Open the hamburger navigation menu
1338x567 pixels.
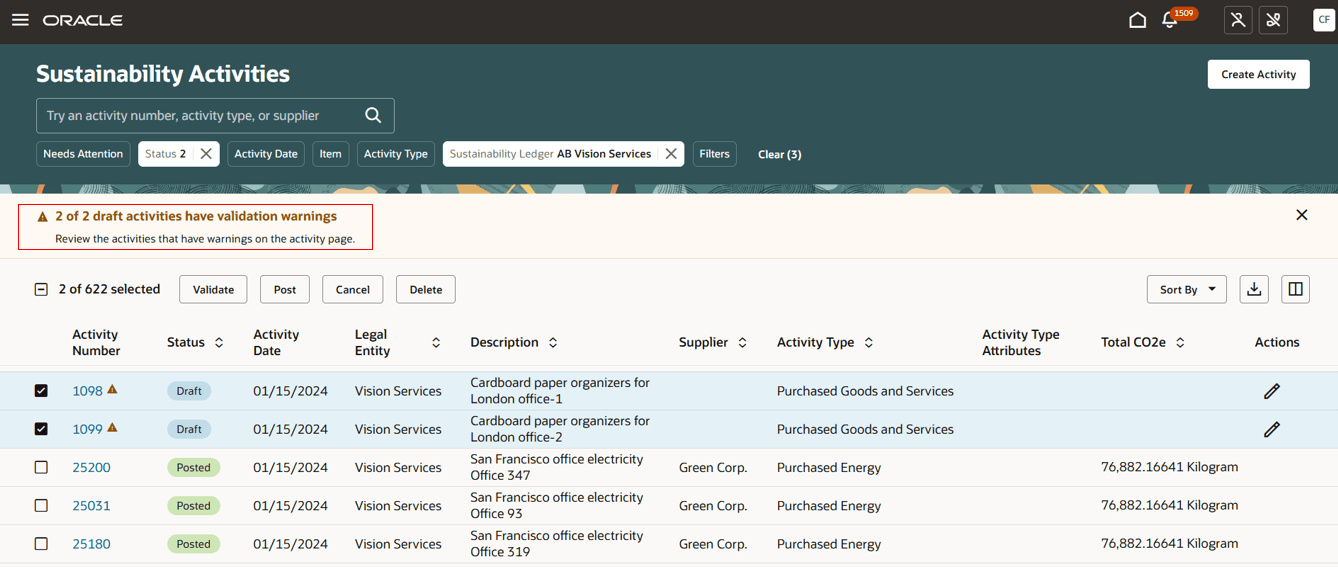(x=20, y=20)
